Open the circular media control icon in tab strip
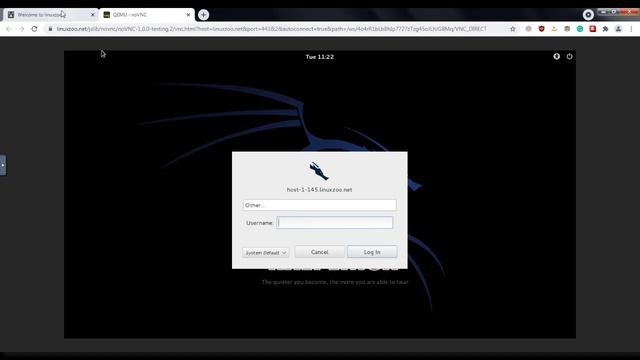The width and height of the screenshot is (640, 360). [588, 15]
